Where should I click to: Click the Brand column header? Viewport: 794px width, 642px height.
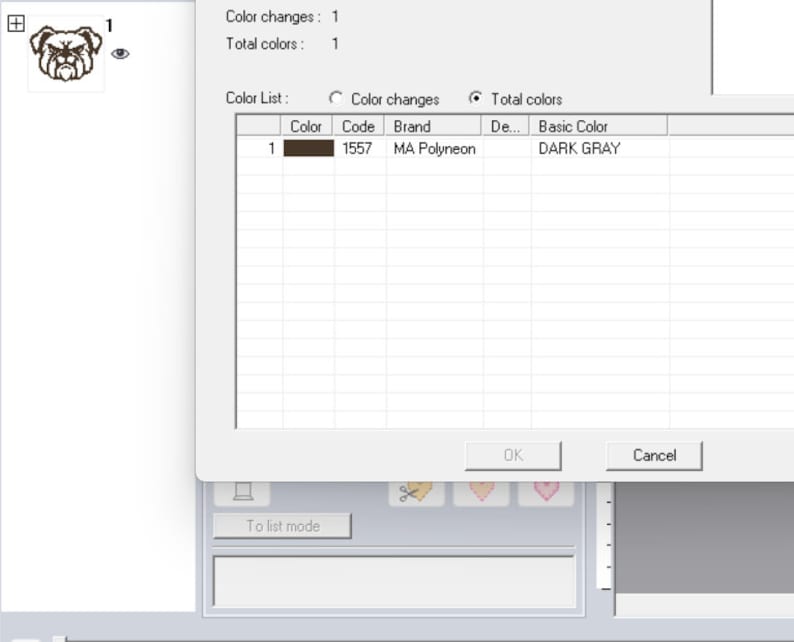click(x=432, y=126)
